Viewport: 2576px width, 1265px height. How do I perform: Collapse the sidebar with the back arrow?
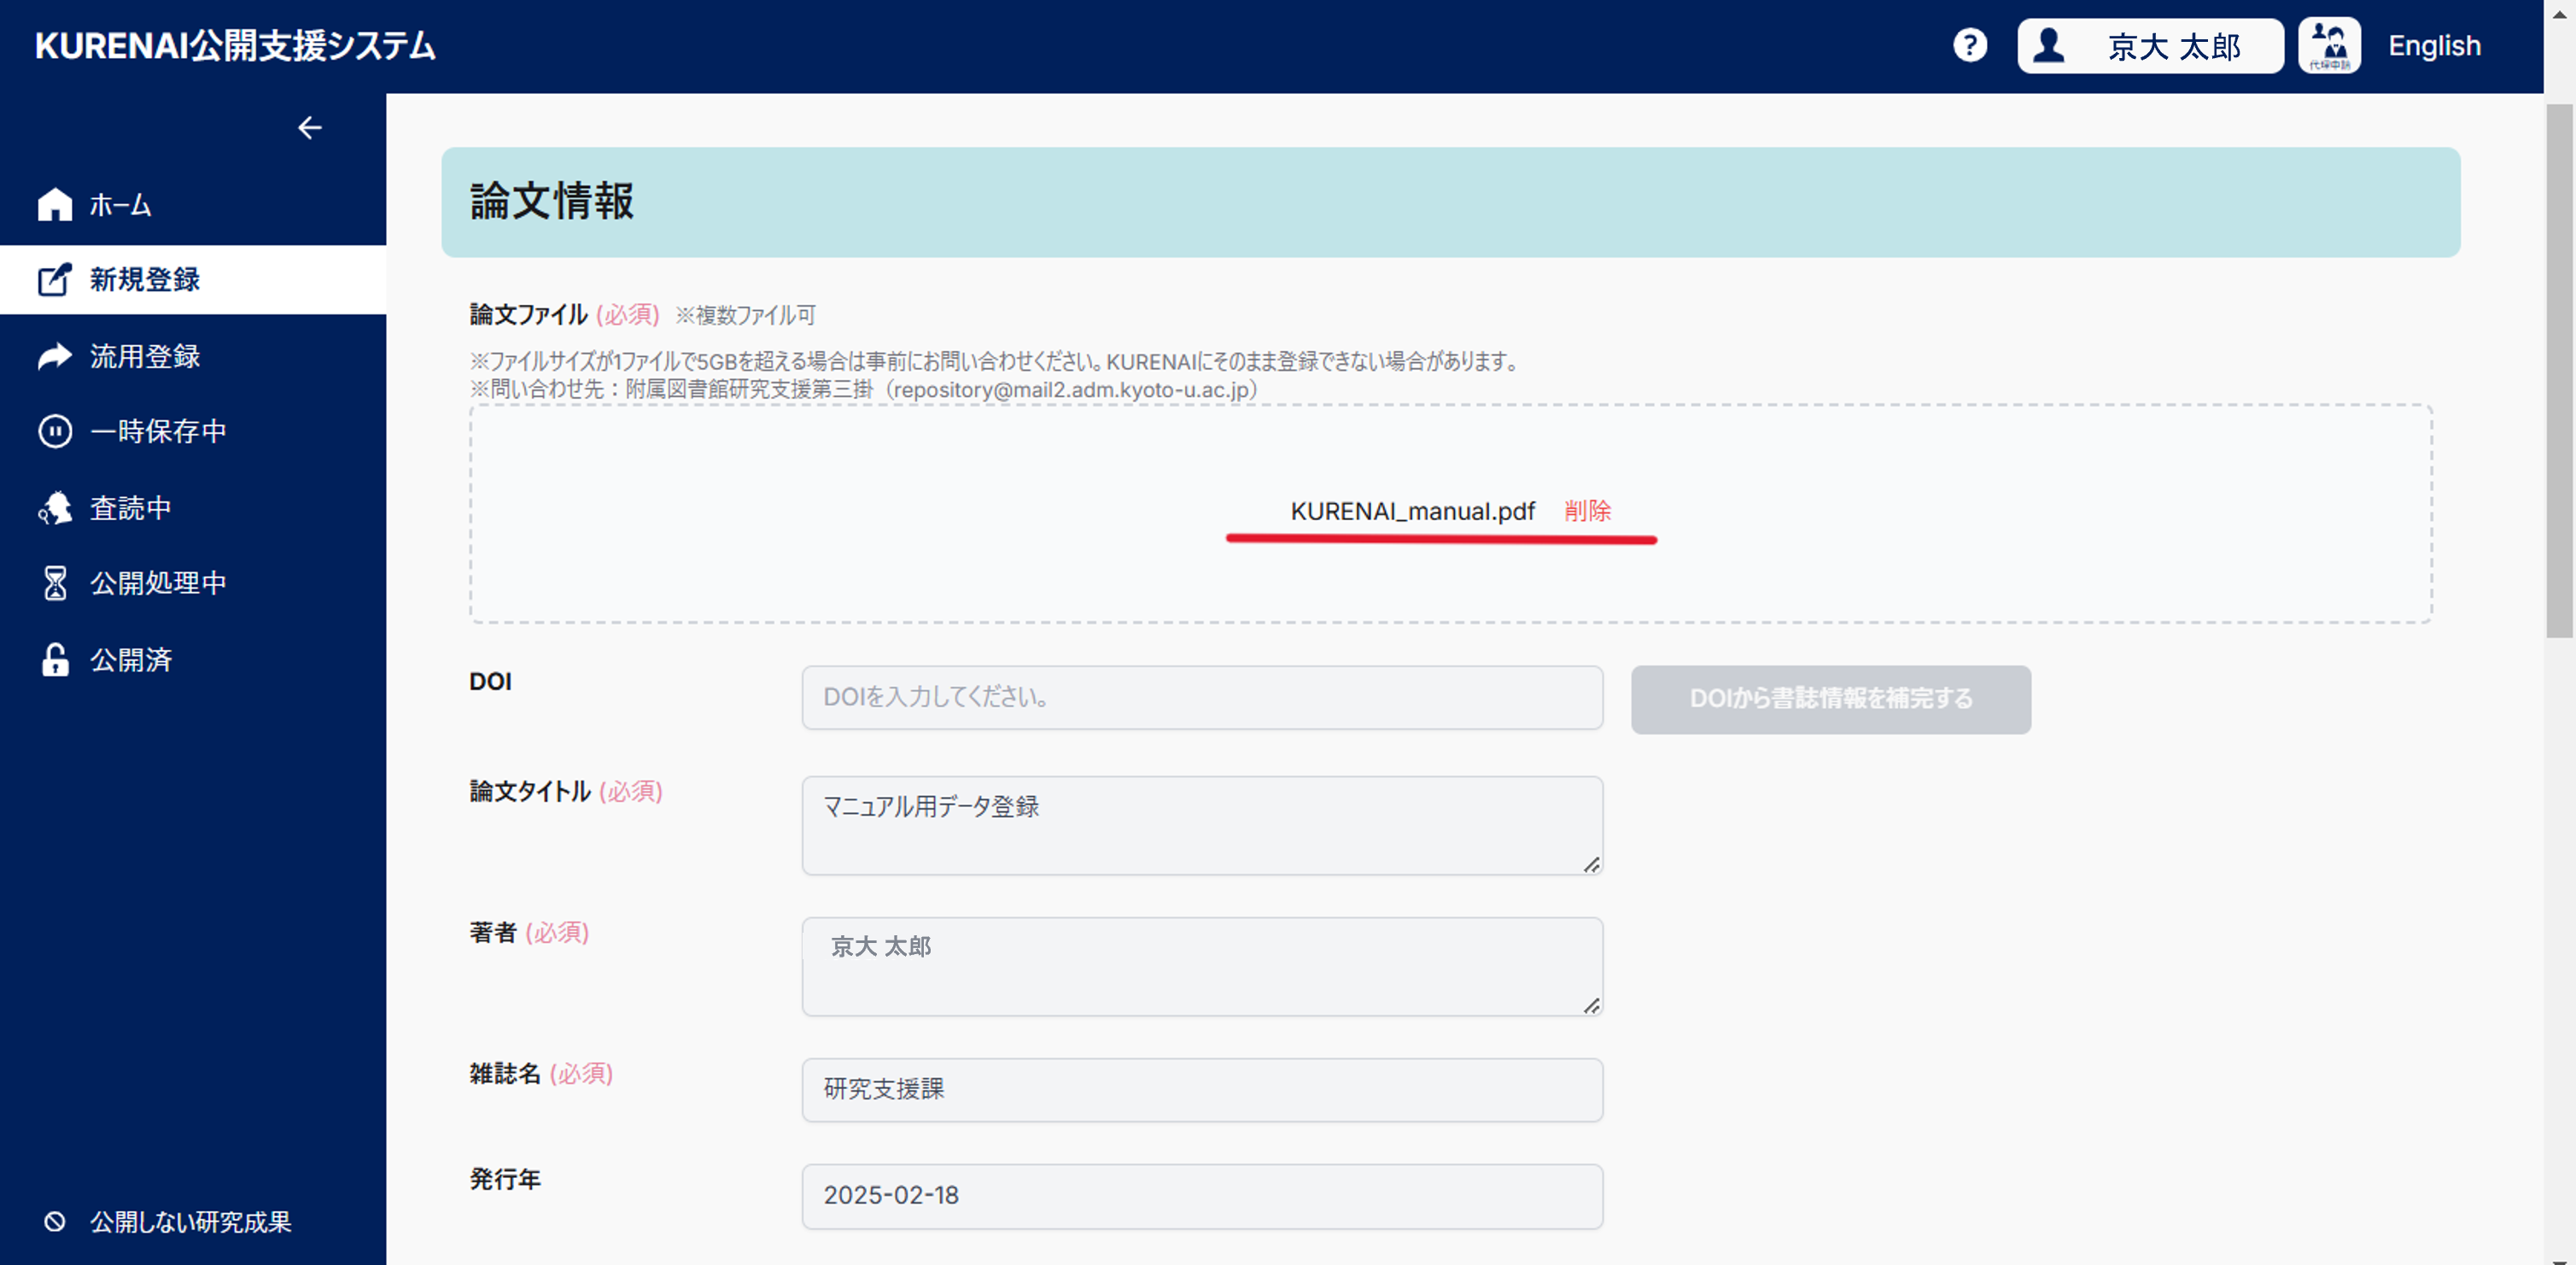pos(310,128)
